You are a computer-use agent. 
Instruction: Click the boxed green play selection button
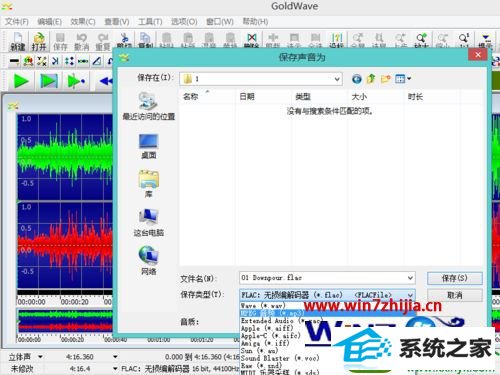(49, 81)
